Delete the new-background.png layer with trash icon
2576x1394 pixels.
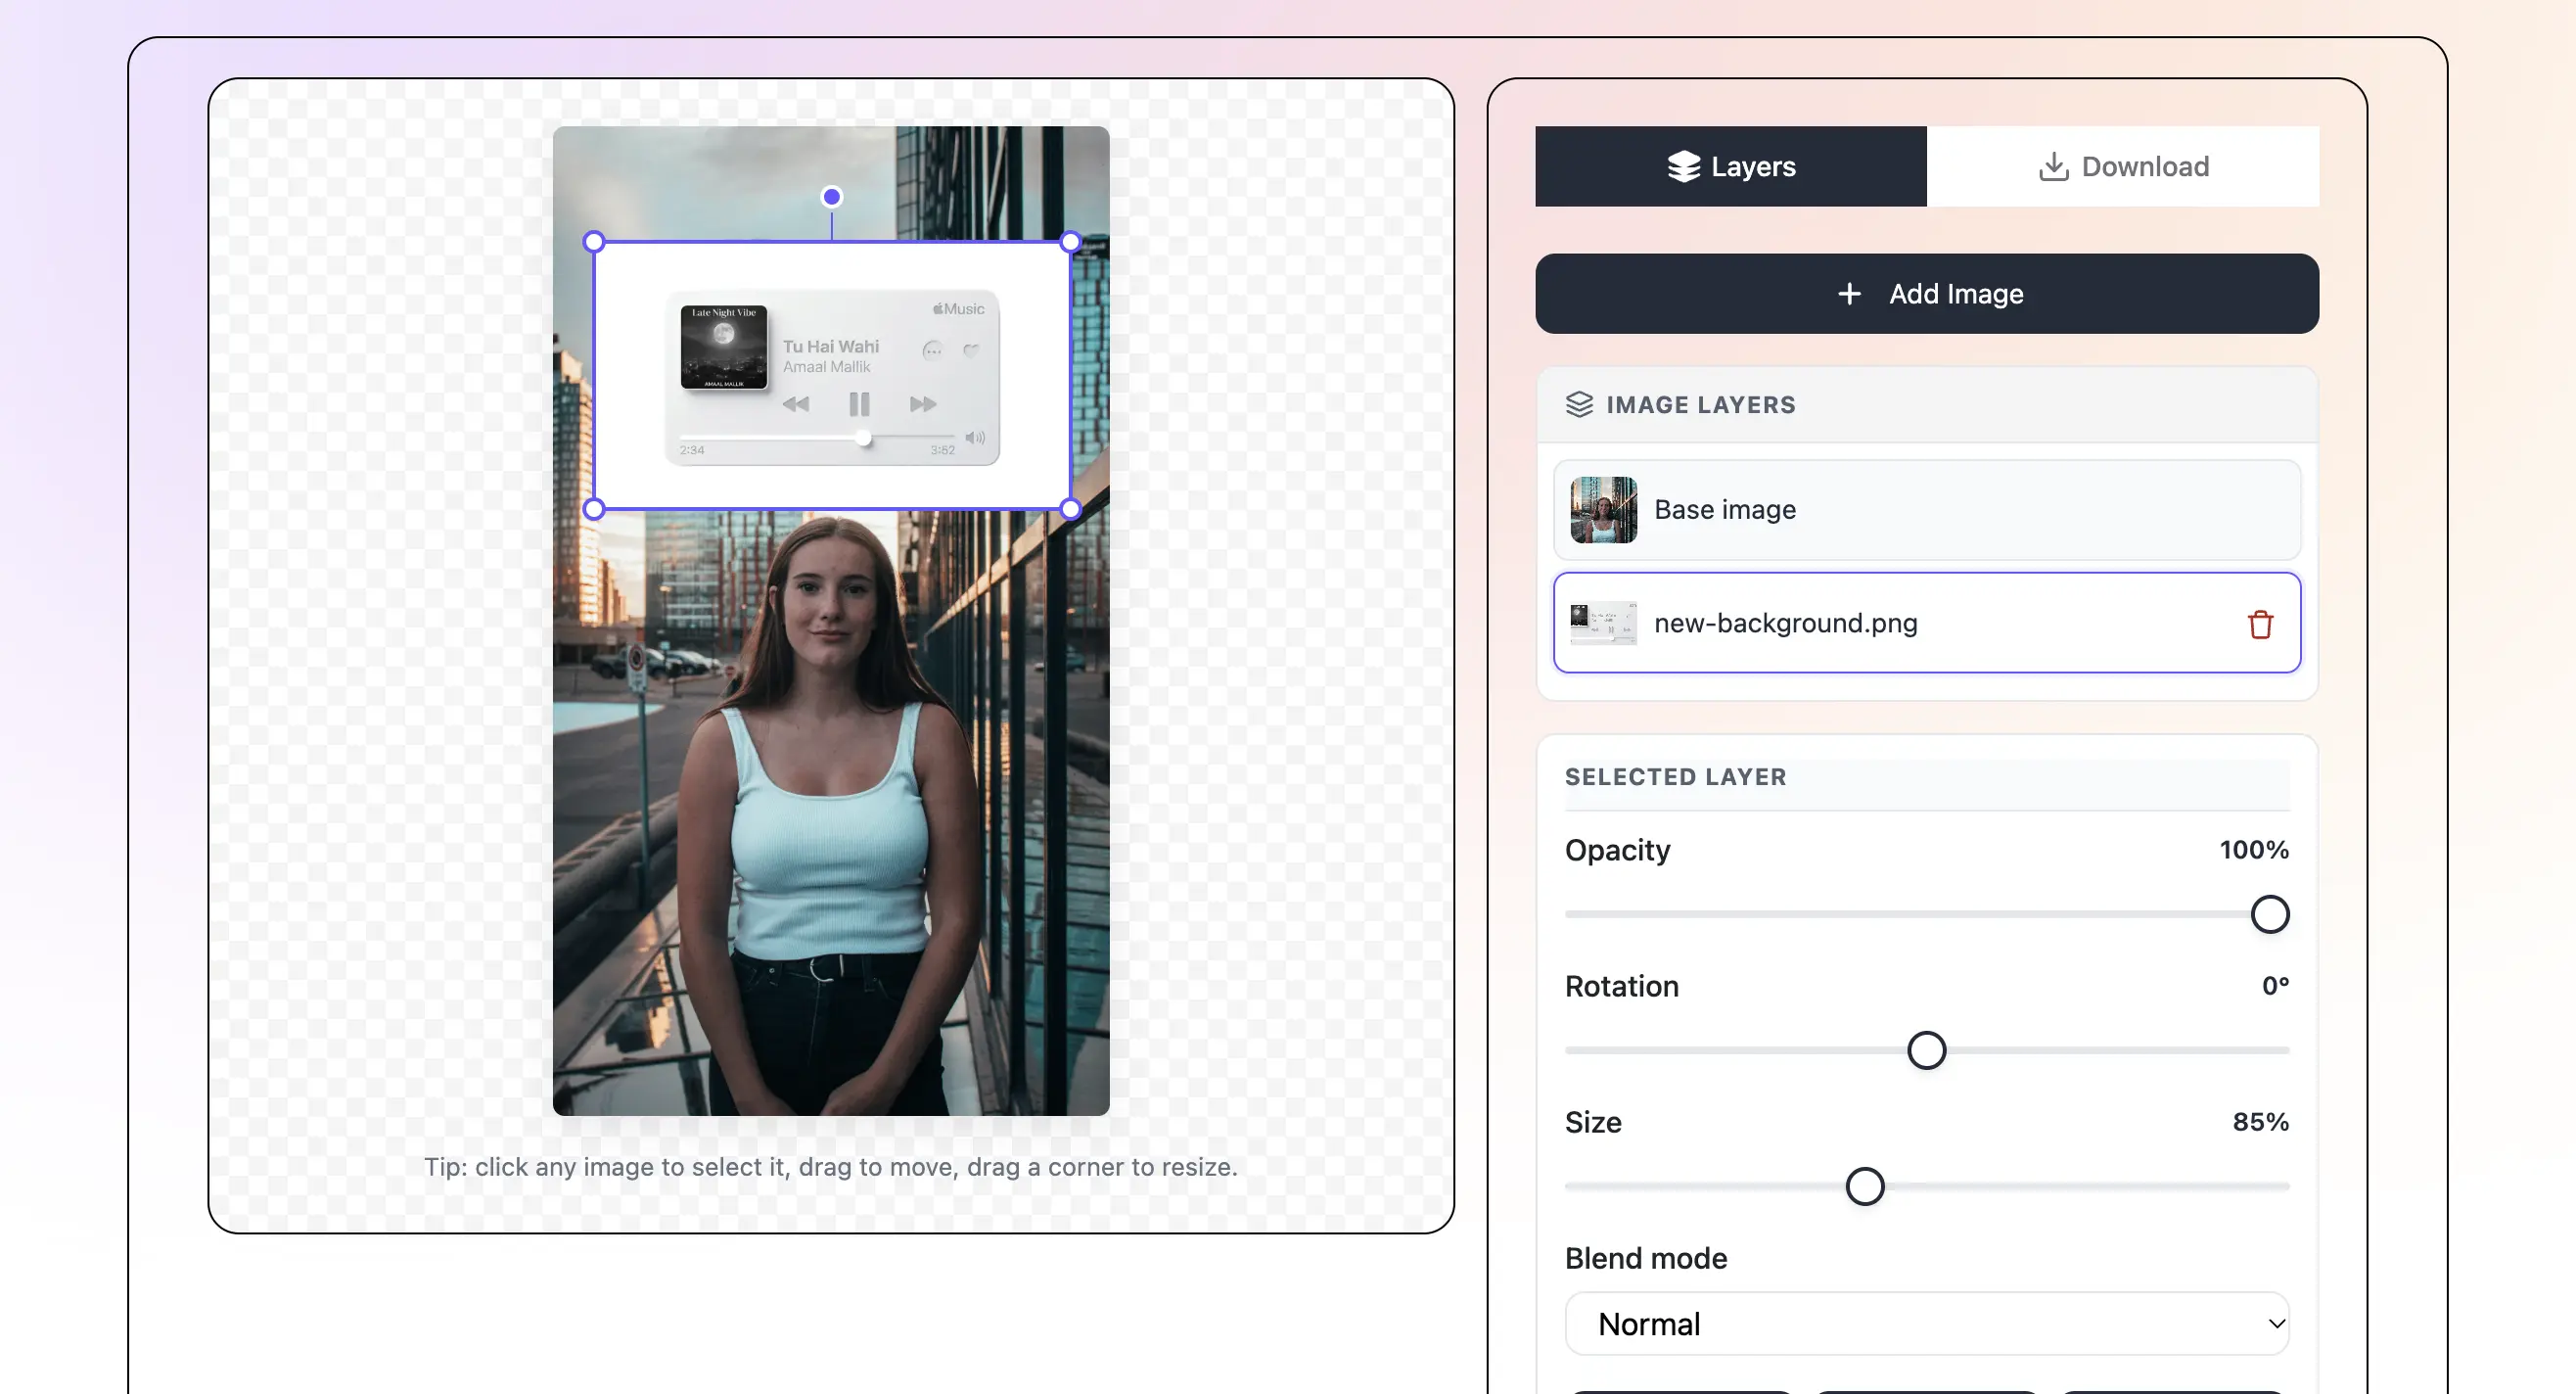[2260, 624]
